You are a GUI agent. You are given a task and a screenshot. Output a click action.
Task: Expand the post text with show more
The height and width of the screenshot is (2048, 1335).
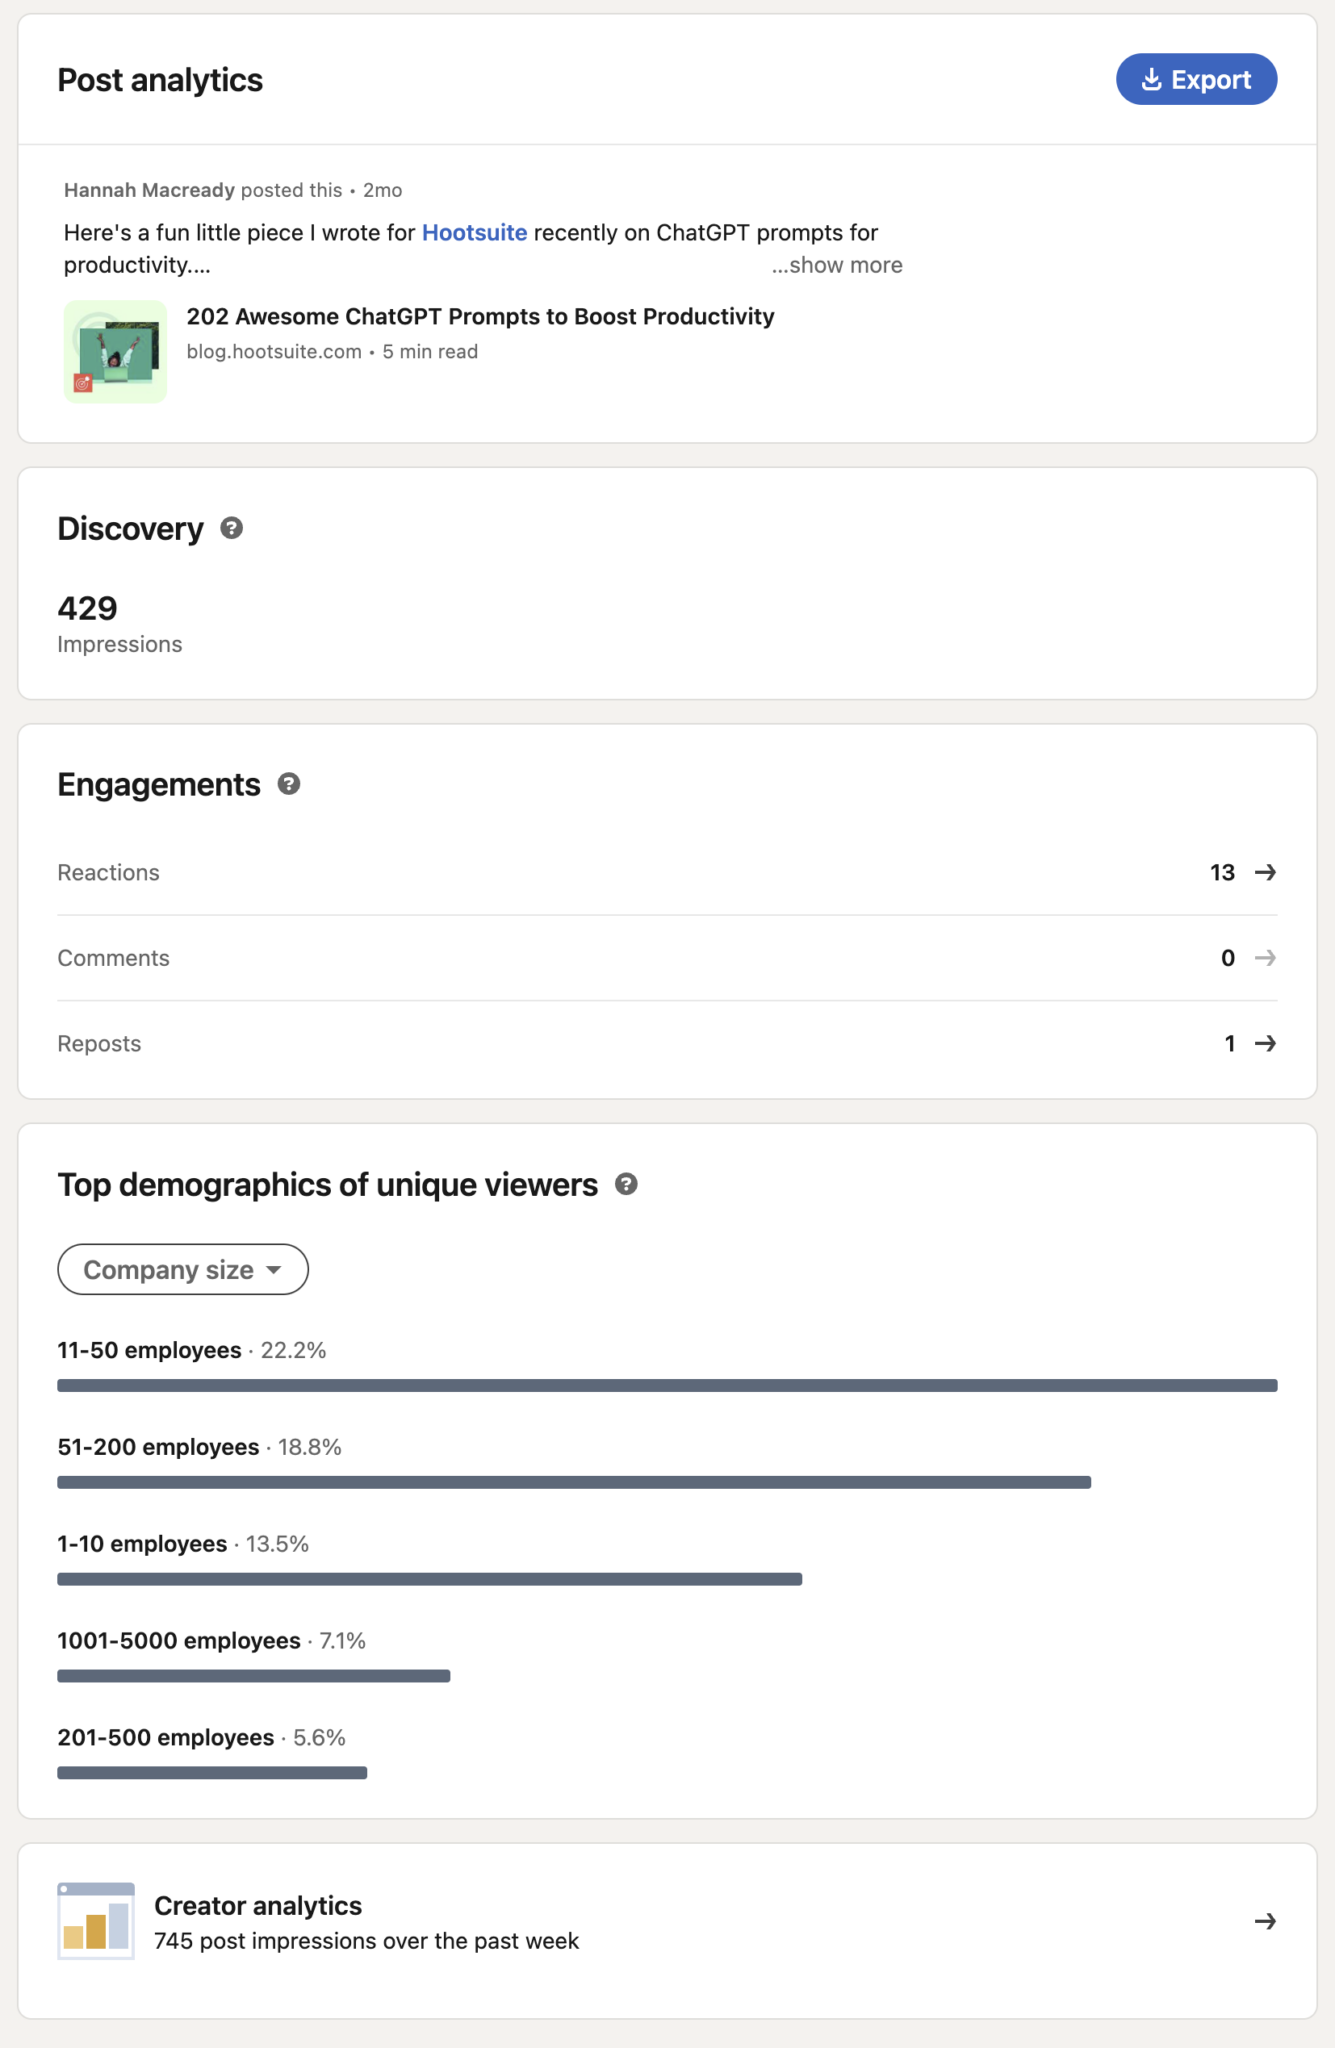click(x=837, y=264)
